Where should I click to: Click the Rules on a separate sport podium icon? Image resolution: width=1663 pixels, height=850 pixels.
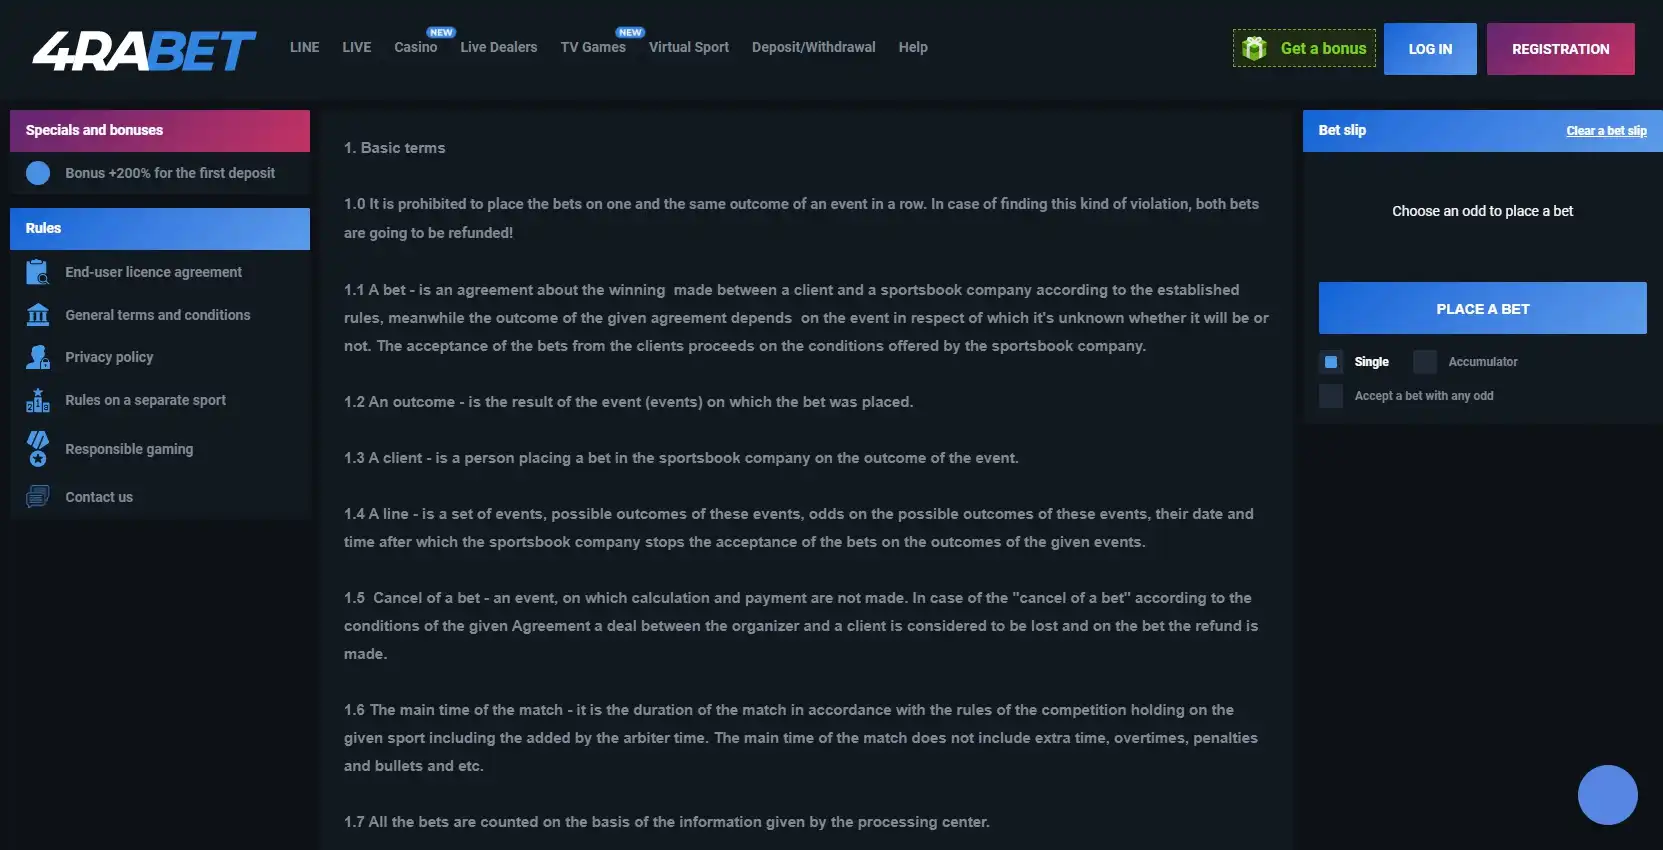coord(38,400)
